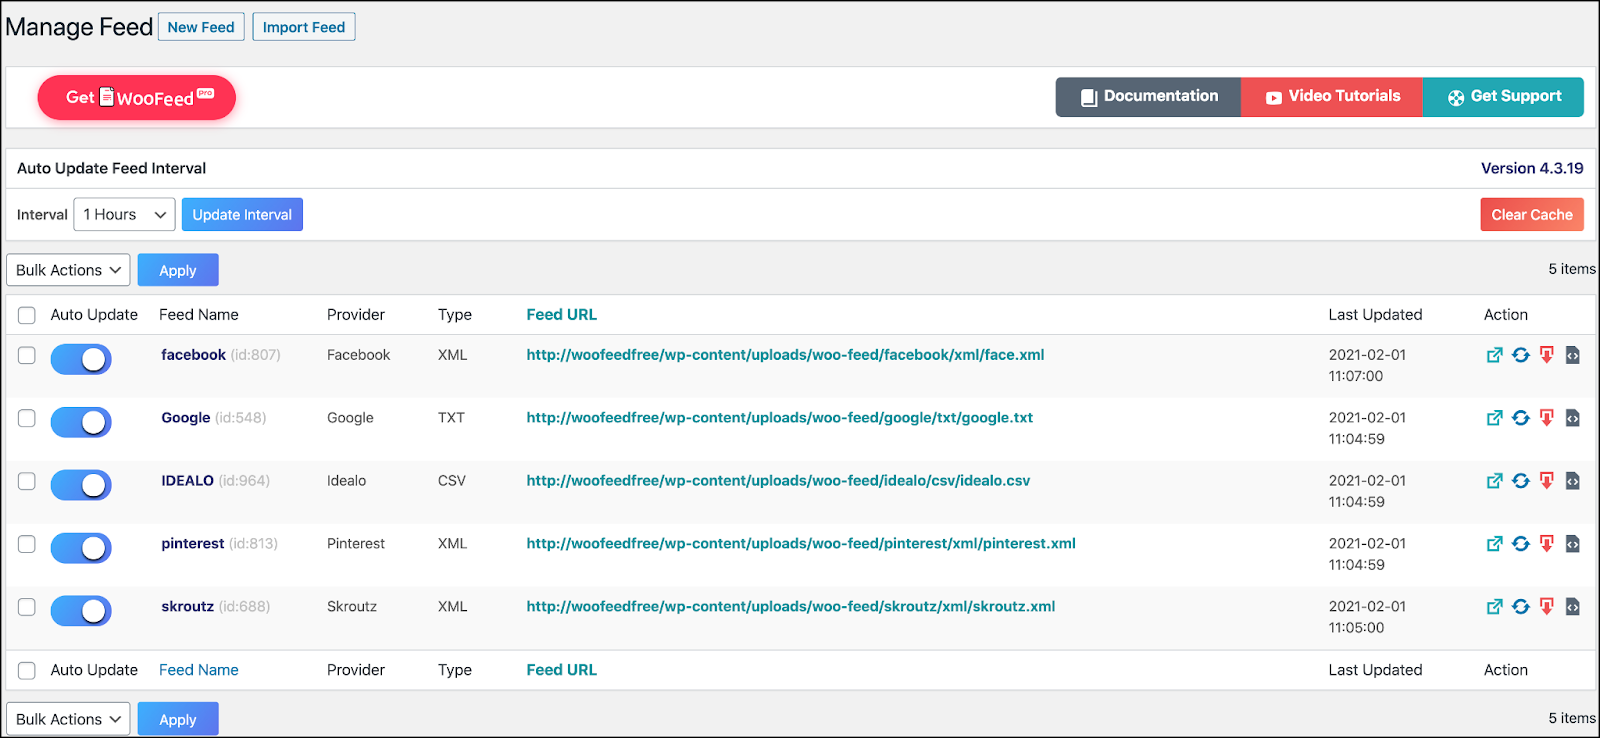Viewport: 1600px width, 738px height.
Task: Regenerate the facebook feed with the refresh icon
Action: click(x=1521, y=355)
